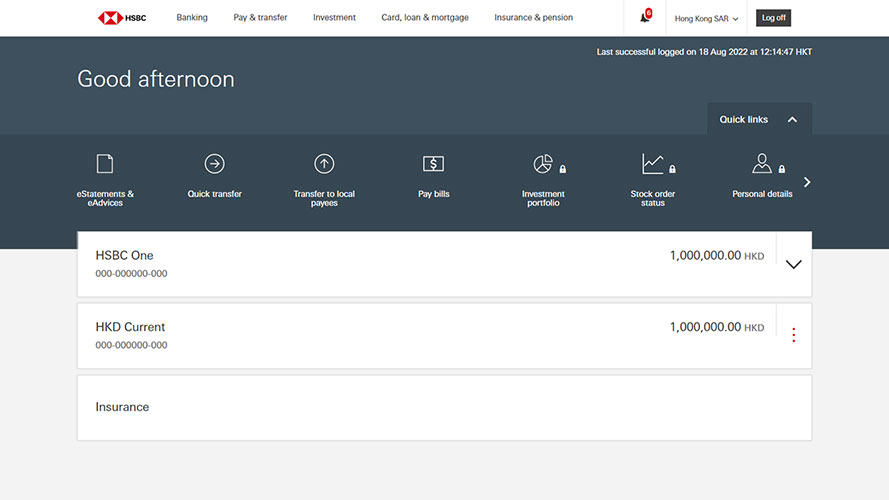
Task: Click the Log off button
Action: coord(773,18)
